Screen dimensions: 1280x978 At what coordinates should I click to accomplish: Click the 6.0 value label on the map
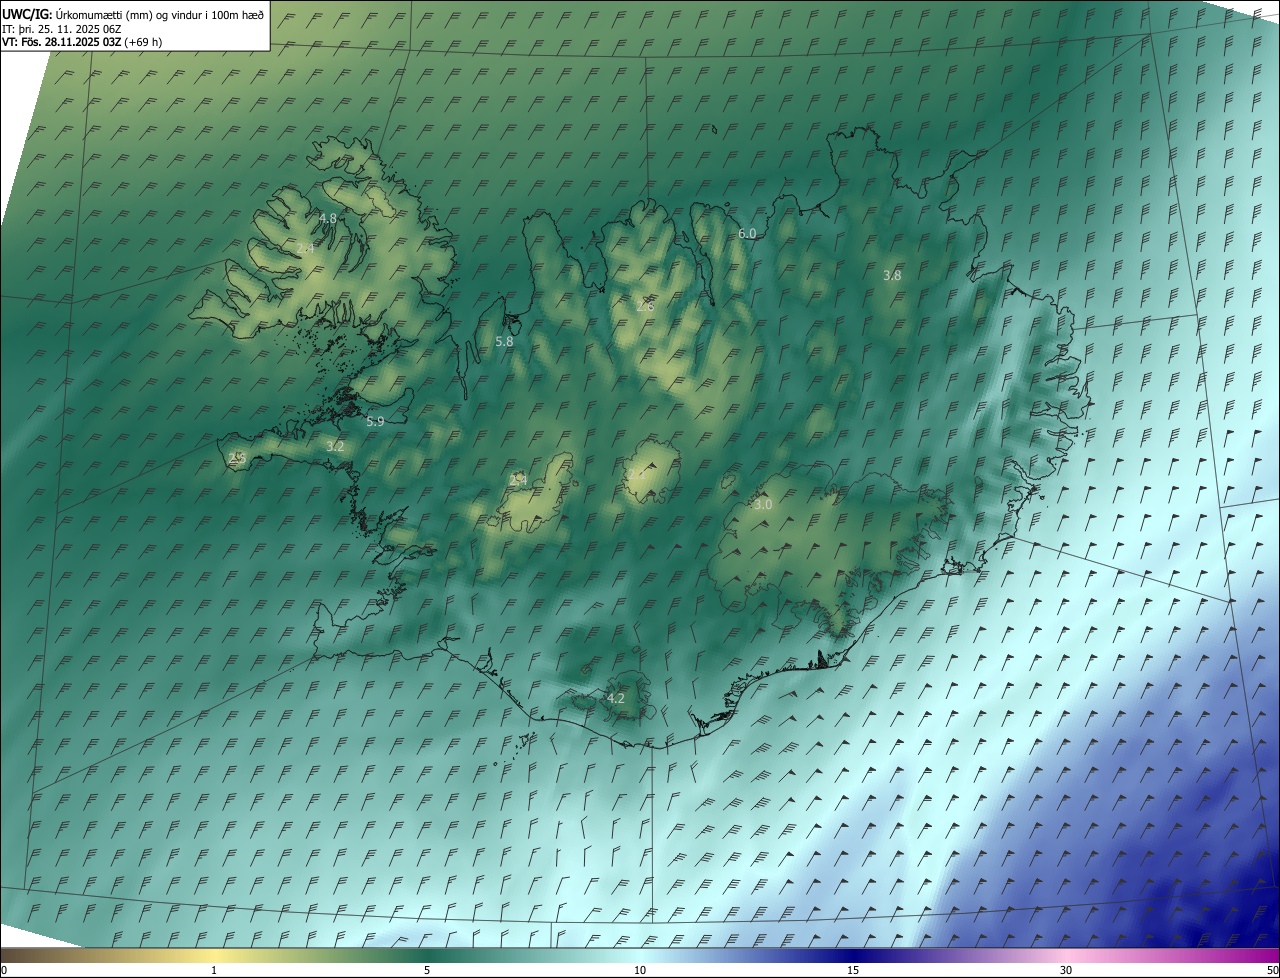(747, 233)
